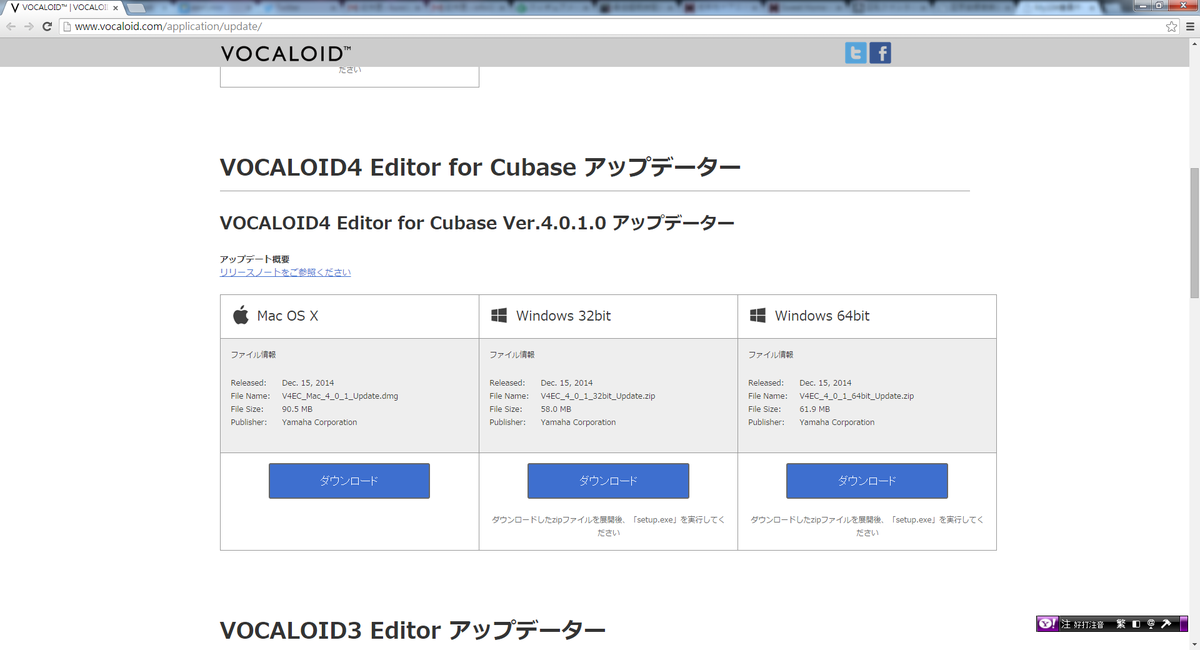Click the scrollbar up arrow
Viewport: 1200px width, 650px height.
point(1193,45)
